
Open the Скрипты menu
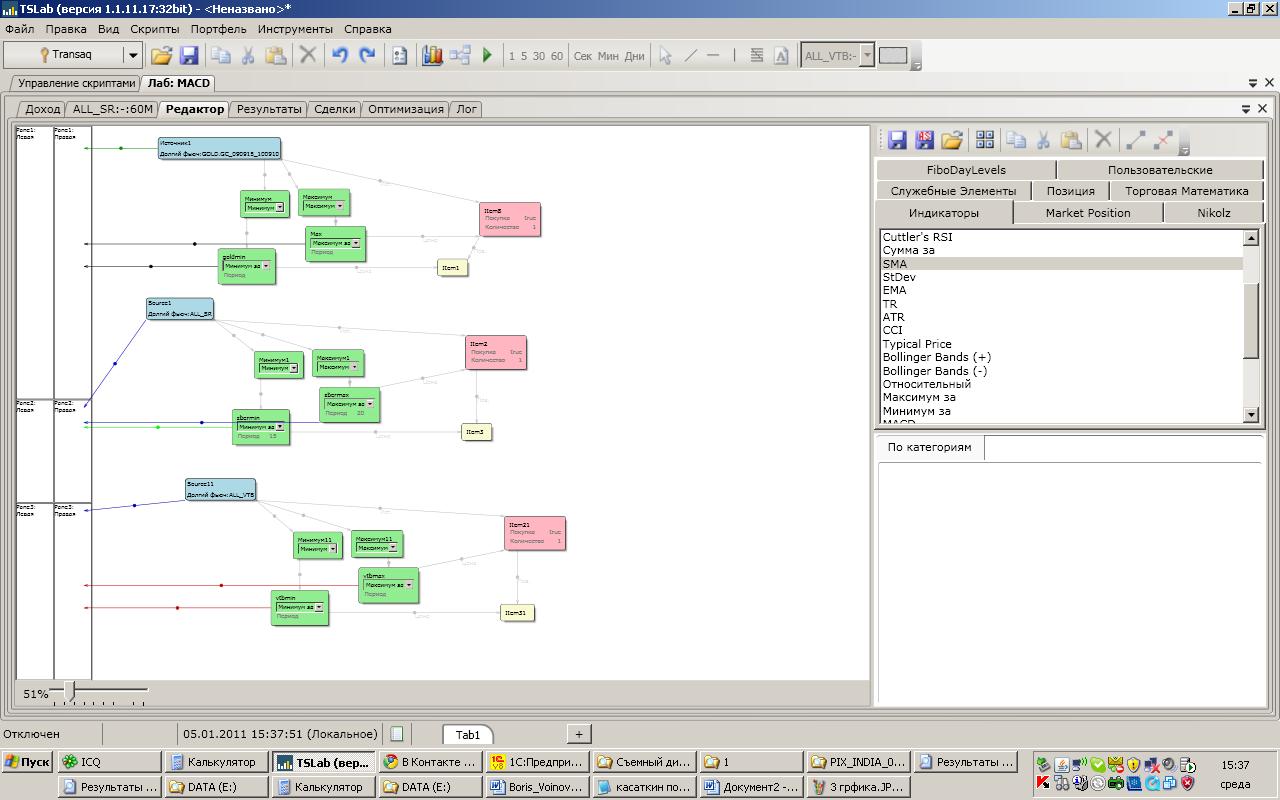pyautogui.click(x=154, y=29)
